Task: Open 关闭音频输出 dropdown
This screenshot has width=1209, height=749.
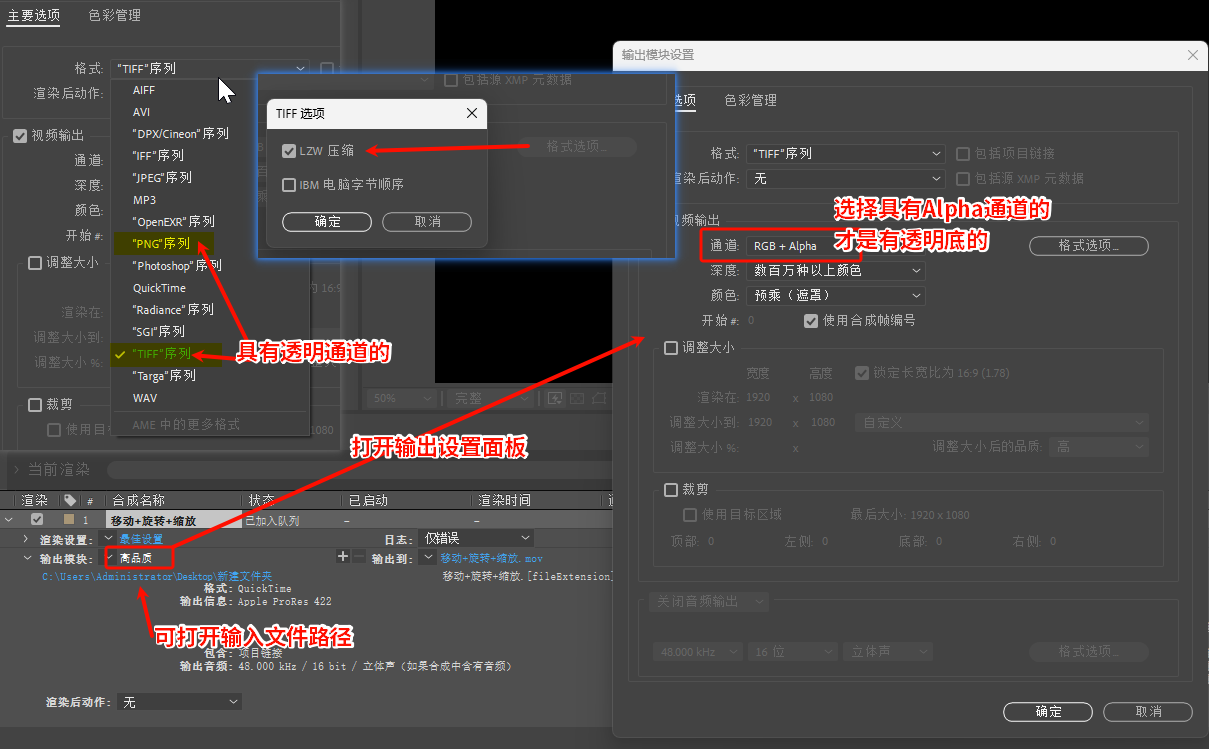Action: 708,602
